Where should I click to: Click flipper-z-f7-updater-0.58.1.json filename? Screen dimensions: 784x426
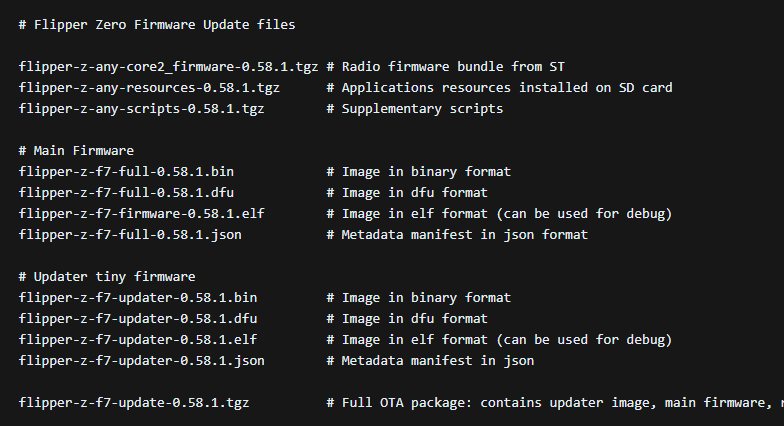point(142,360)
